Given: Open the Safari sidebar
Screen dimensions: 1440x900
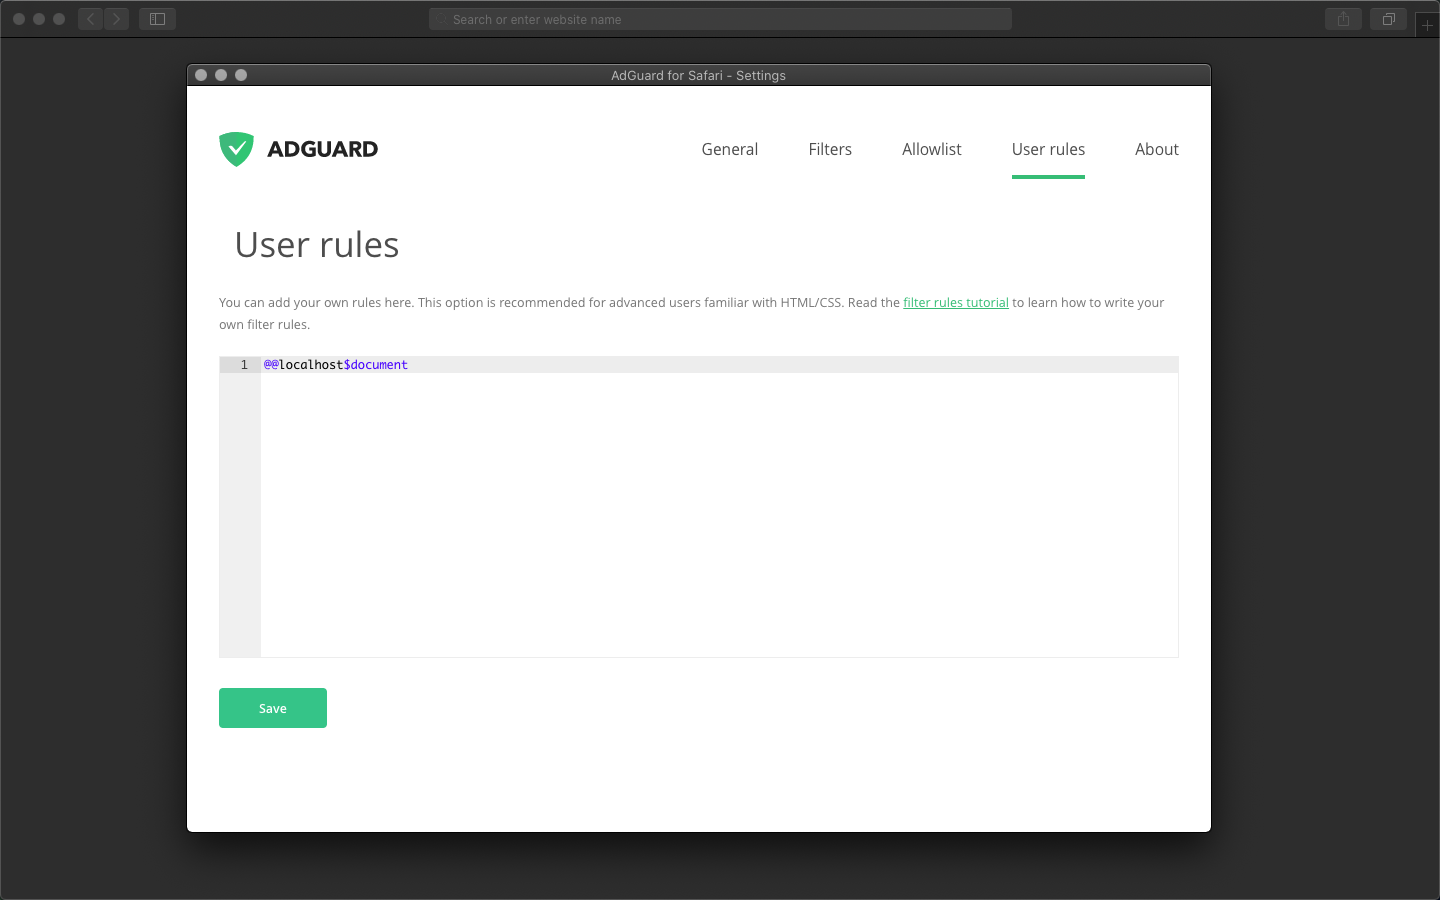Looking at the screenshot, I should point(157,18).
